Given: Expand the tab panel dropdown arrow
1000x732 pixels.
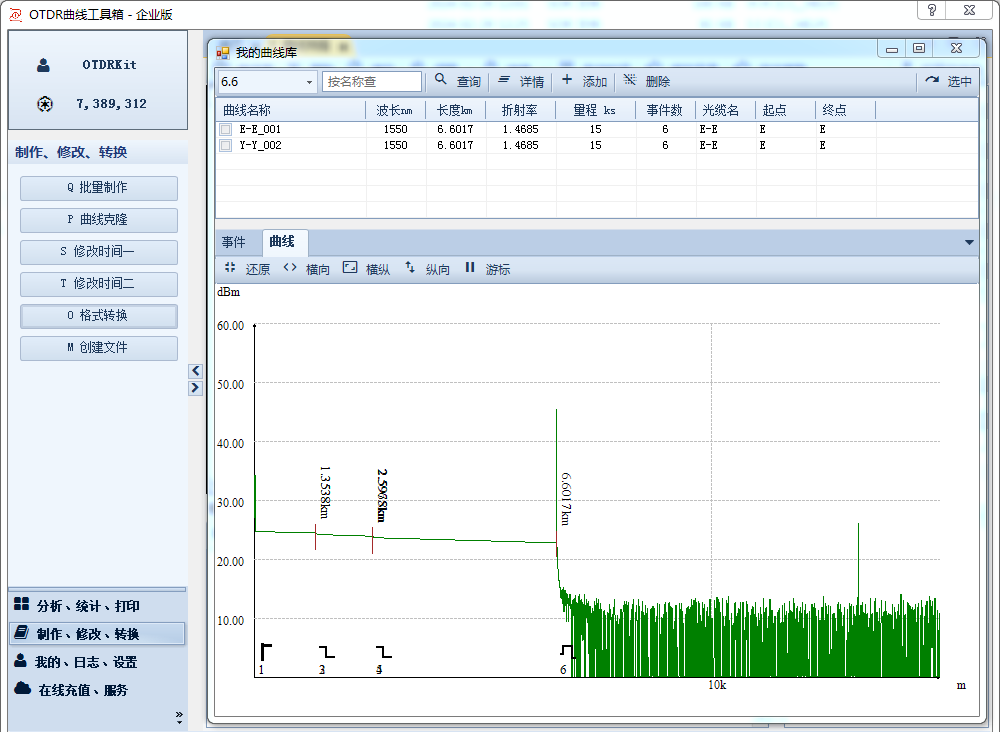Looking at the screenshot, I should pyautogui.click(x=968, y=242).
